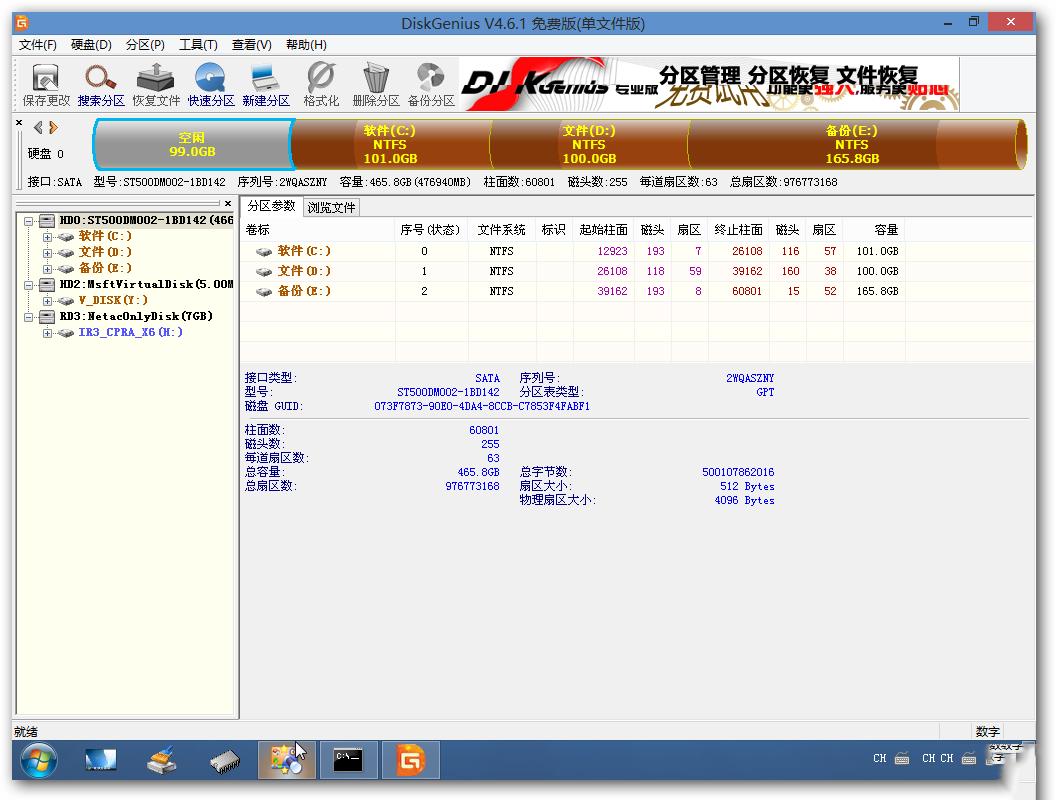Expand the V_DISK(Y:) tree node

point(45,300)
